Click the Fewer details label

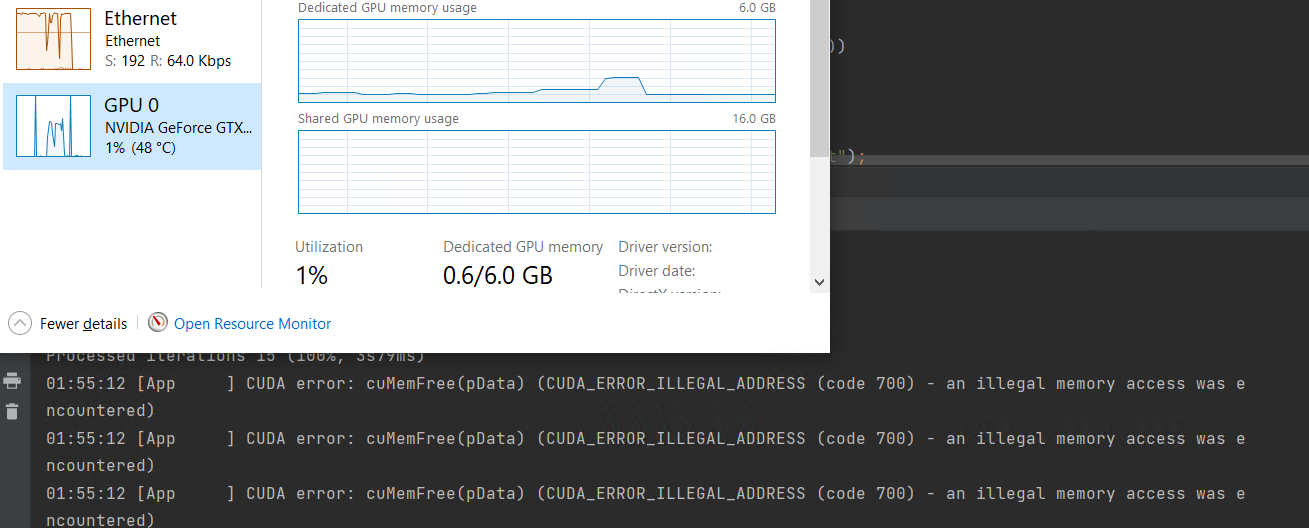point(83,324)
